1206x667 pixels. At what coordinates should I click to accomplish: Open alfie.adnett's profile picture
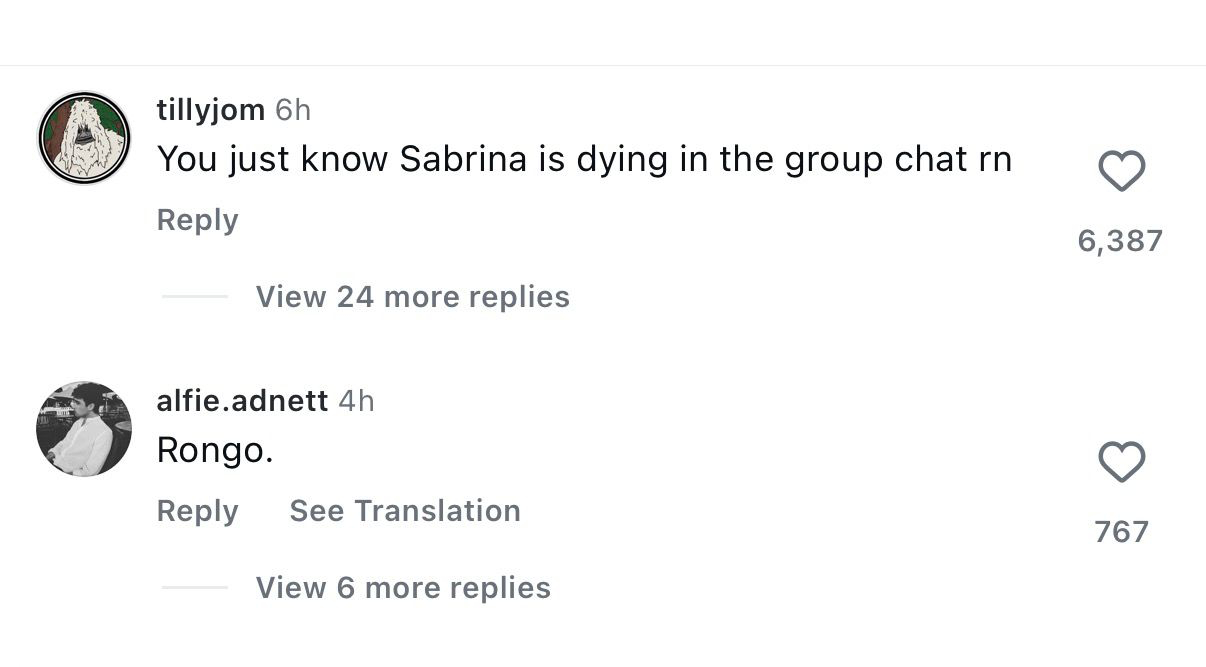click(84, 429)
